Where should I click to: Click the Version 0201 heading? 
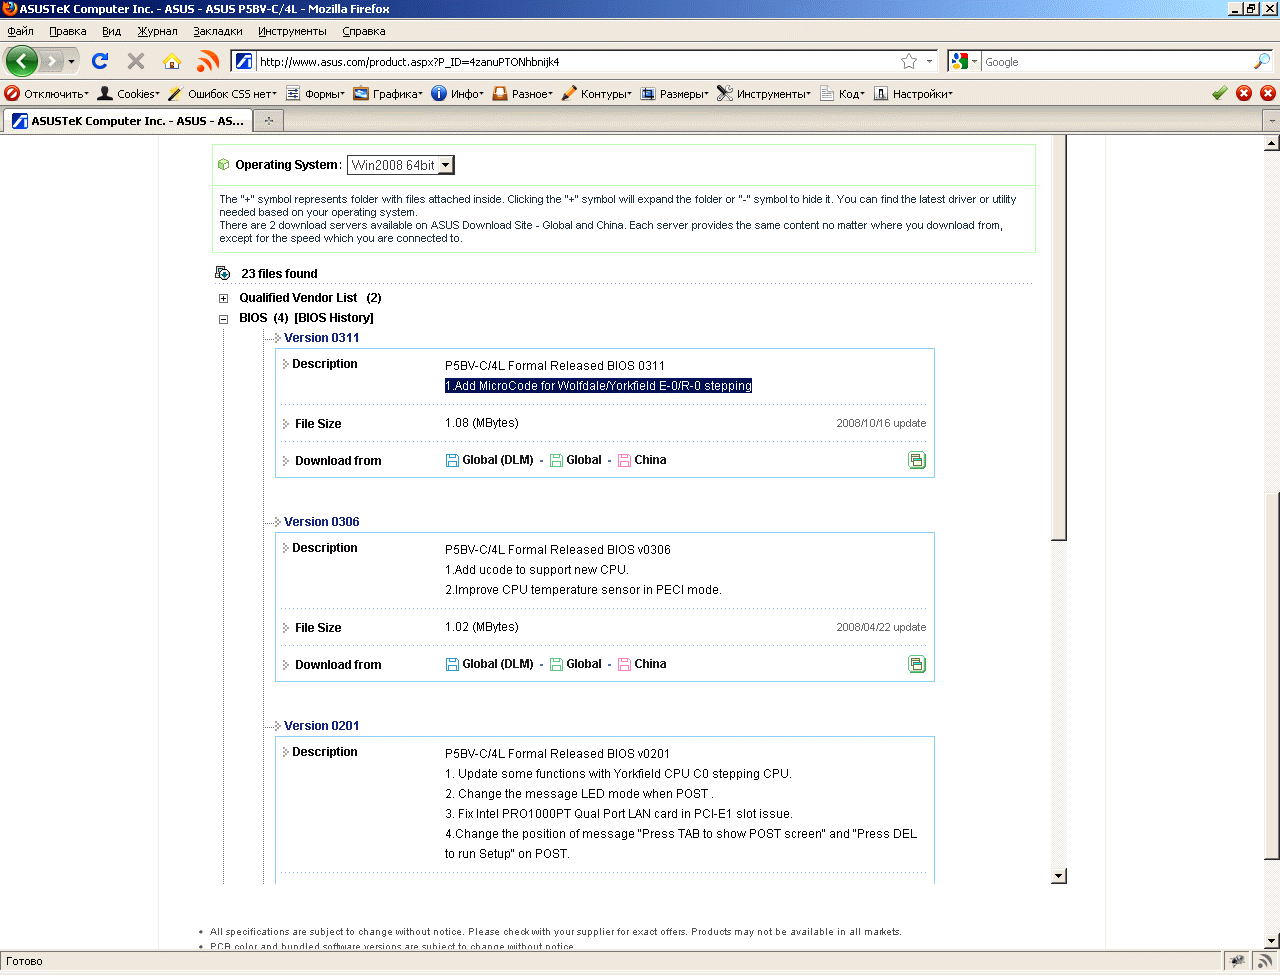coord(321,726)
